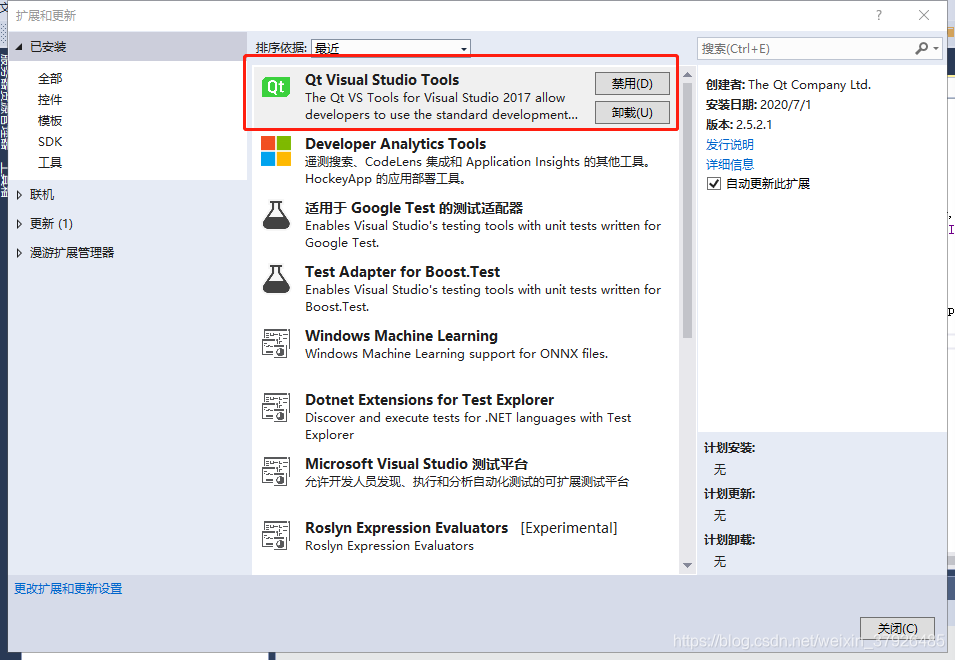The height and width of the screenshot is (660, 955).
Task: Select the 工具 tree item
Action: (x=50, y=163)
